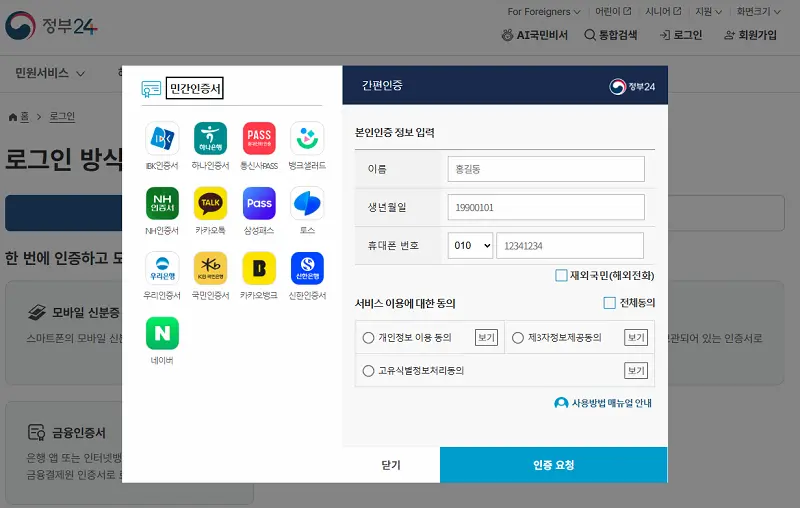Select the 카카오뱅크 icon
The image size is (800, 508).
click(259, 268)
